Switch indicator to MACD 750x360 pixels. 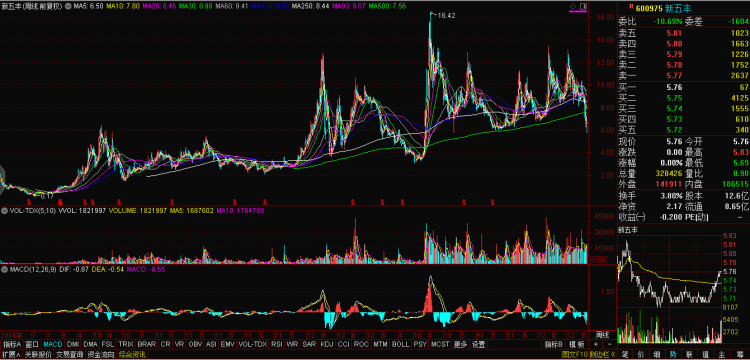[x=53, y=344]
